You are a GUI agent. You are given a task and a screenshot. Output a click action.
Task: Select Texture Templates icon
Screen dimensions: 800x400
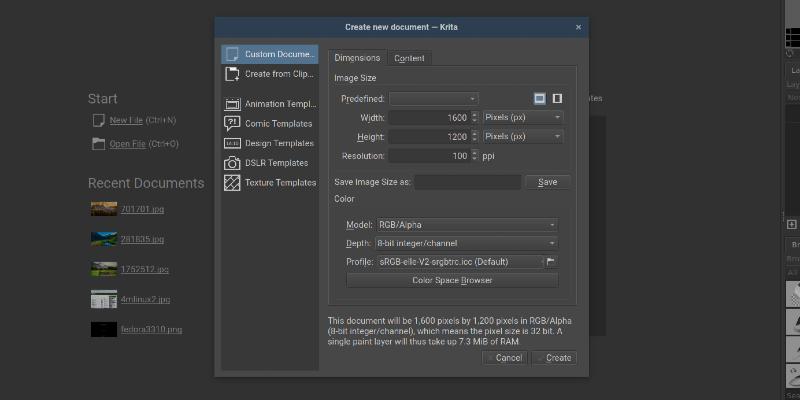click(x=232, y=182)
